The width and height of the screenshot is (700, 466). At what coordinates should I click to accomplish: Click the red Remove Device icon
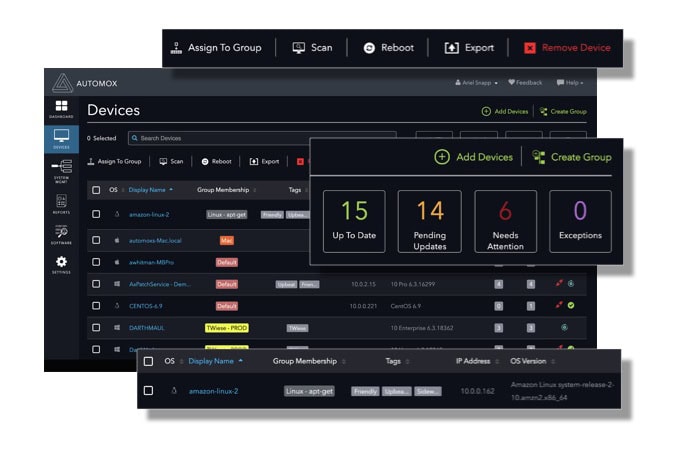click(530, 47)
